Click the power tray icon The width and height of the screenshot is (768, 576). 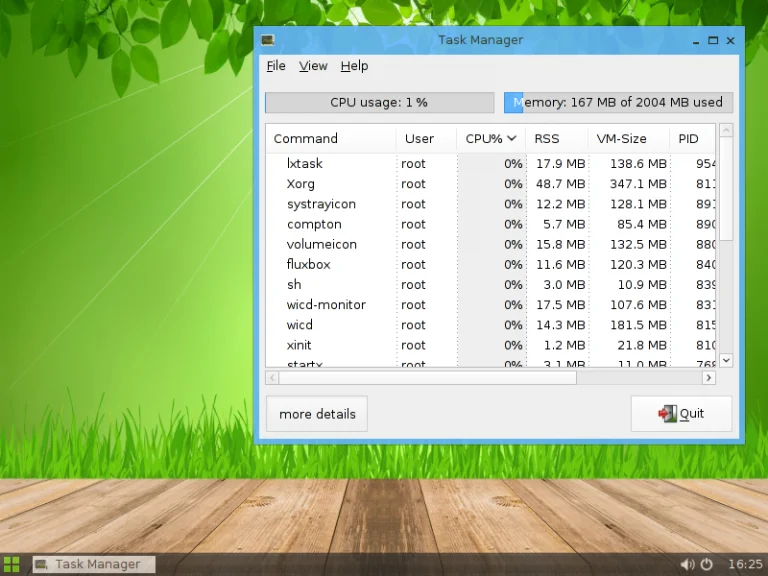pos(707,564)
